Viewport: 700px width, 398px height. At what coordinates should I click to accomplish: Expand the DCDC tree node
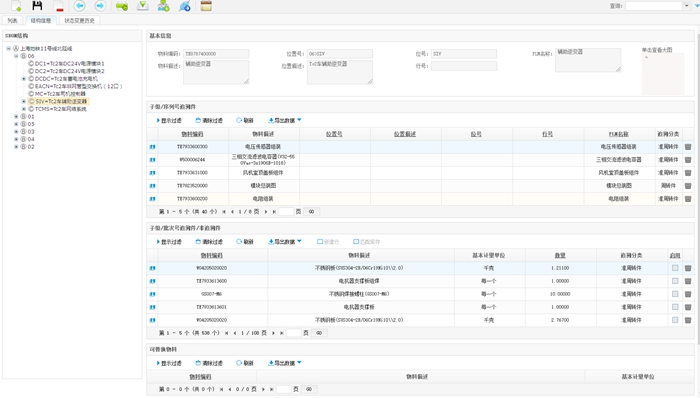[x=24, y=79]
